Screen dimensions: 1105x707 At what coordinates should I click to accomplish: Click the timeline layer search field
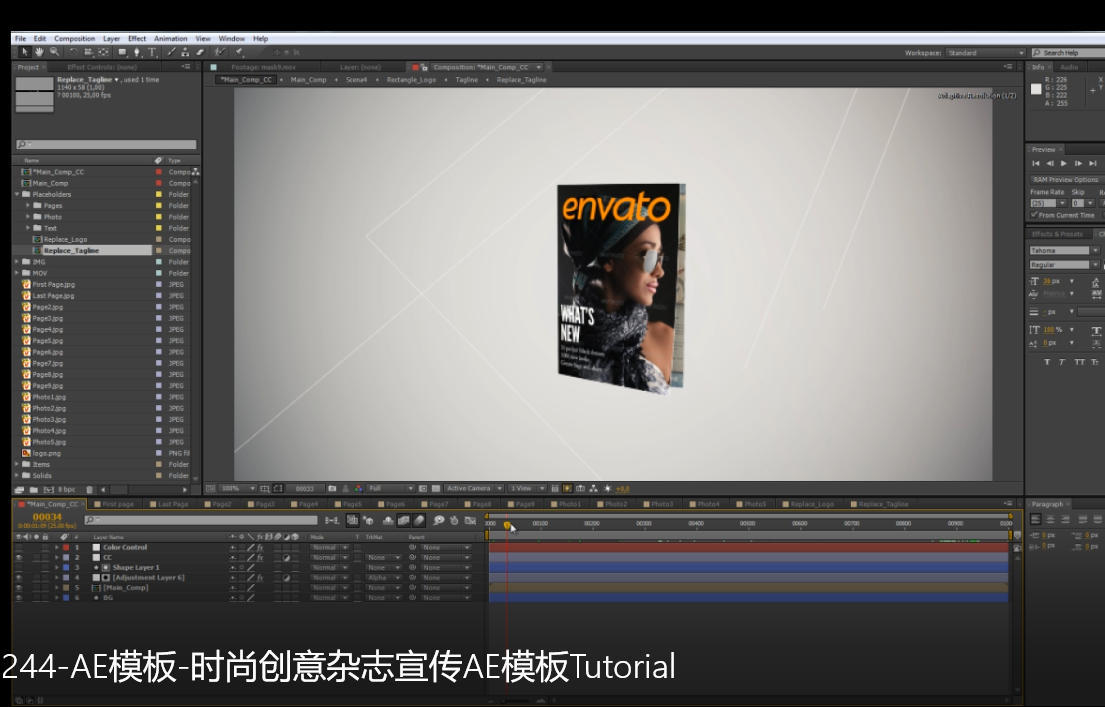(201, 520)
